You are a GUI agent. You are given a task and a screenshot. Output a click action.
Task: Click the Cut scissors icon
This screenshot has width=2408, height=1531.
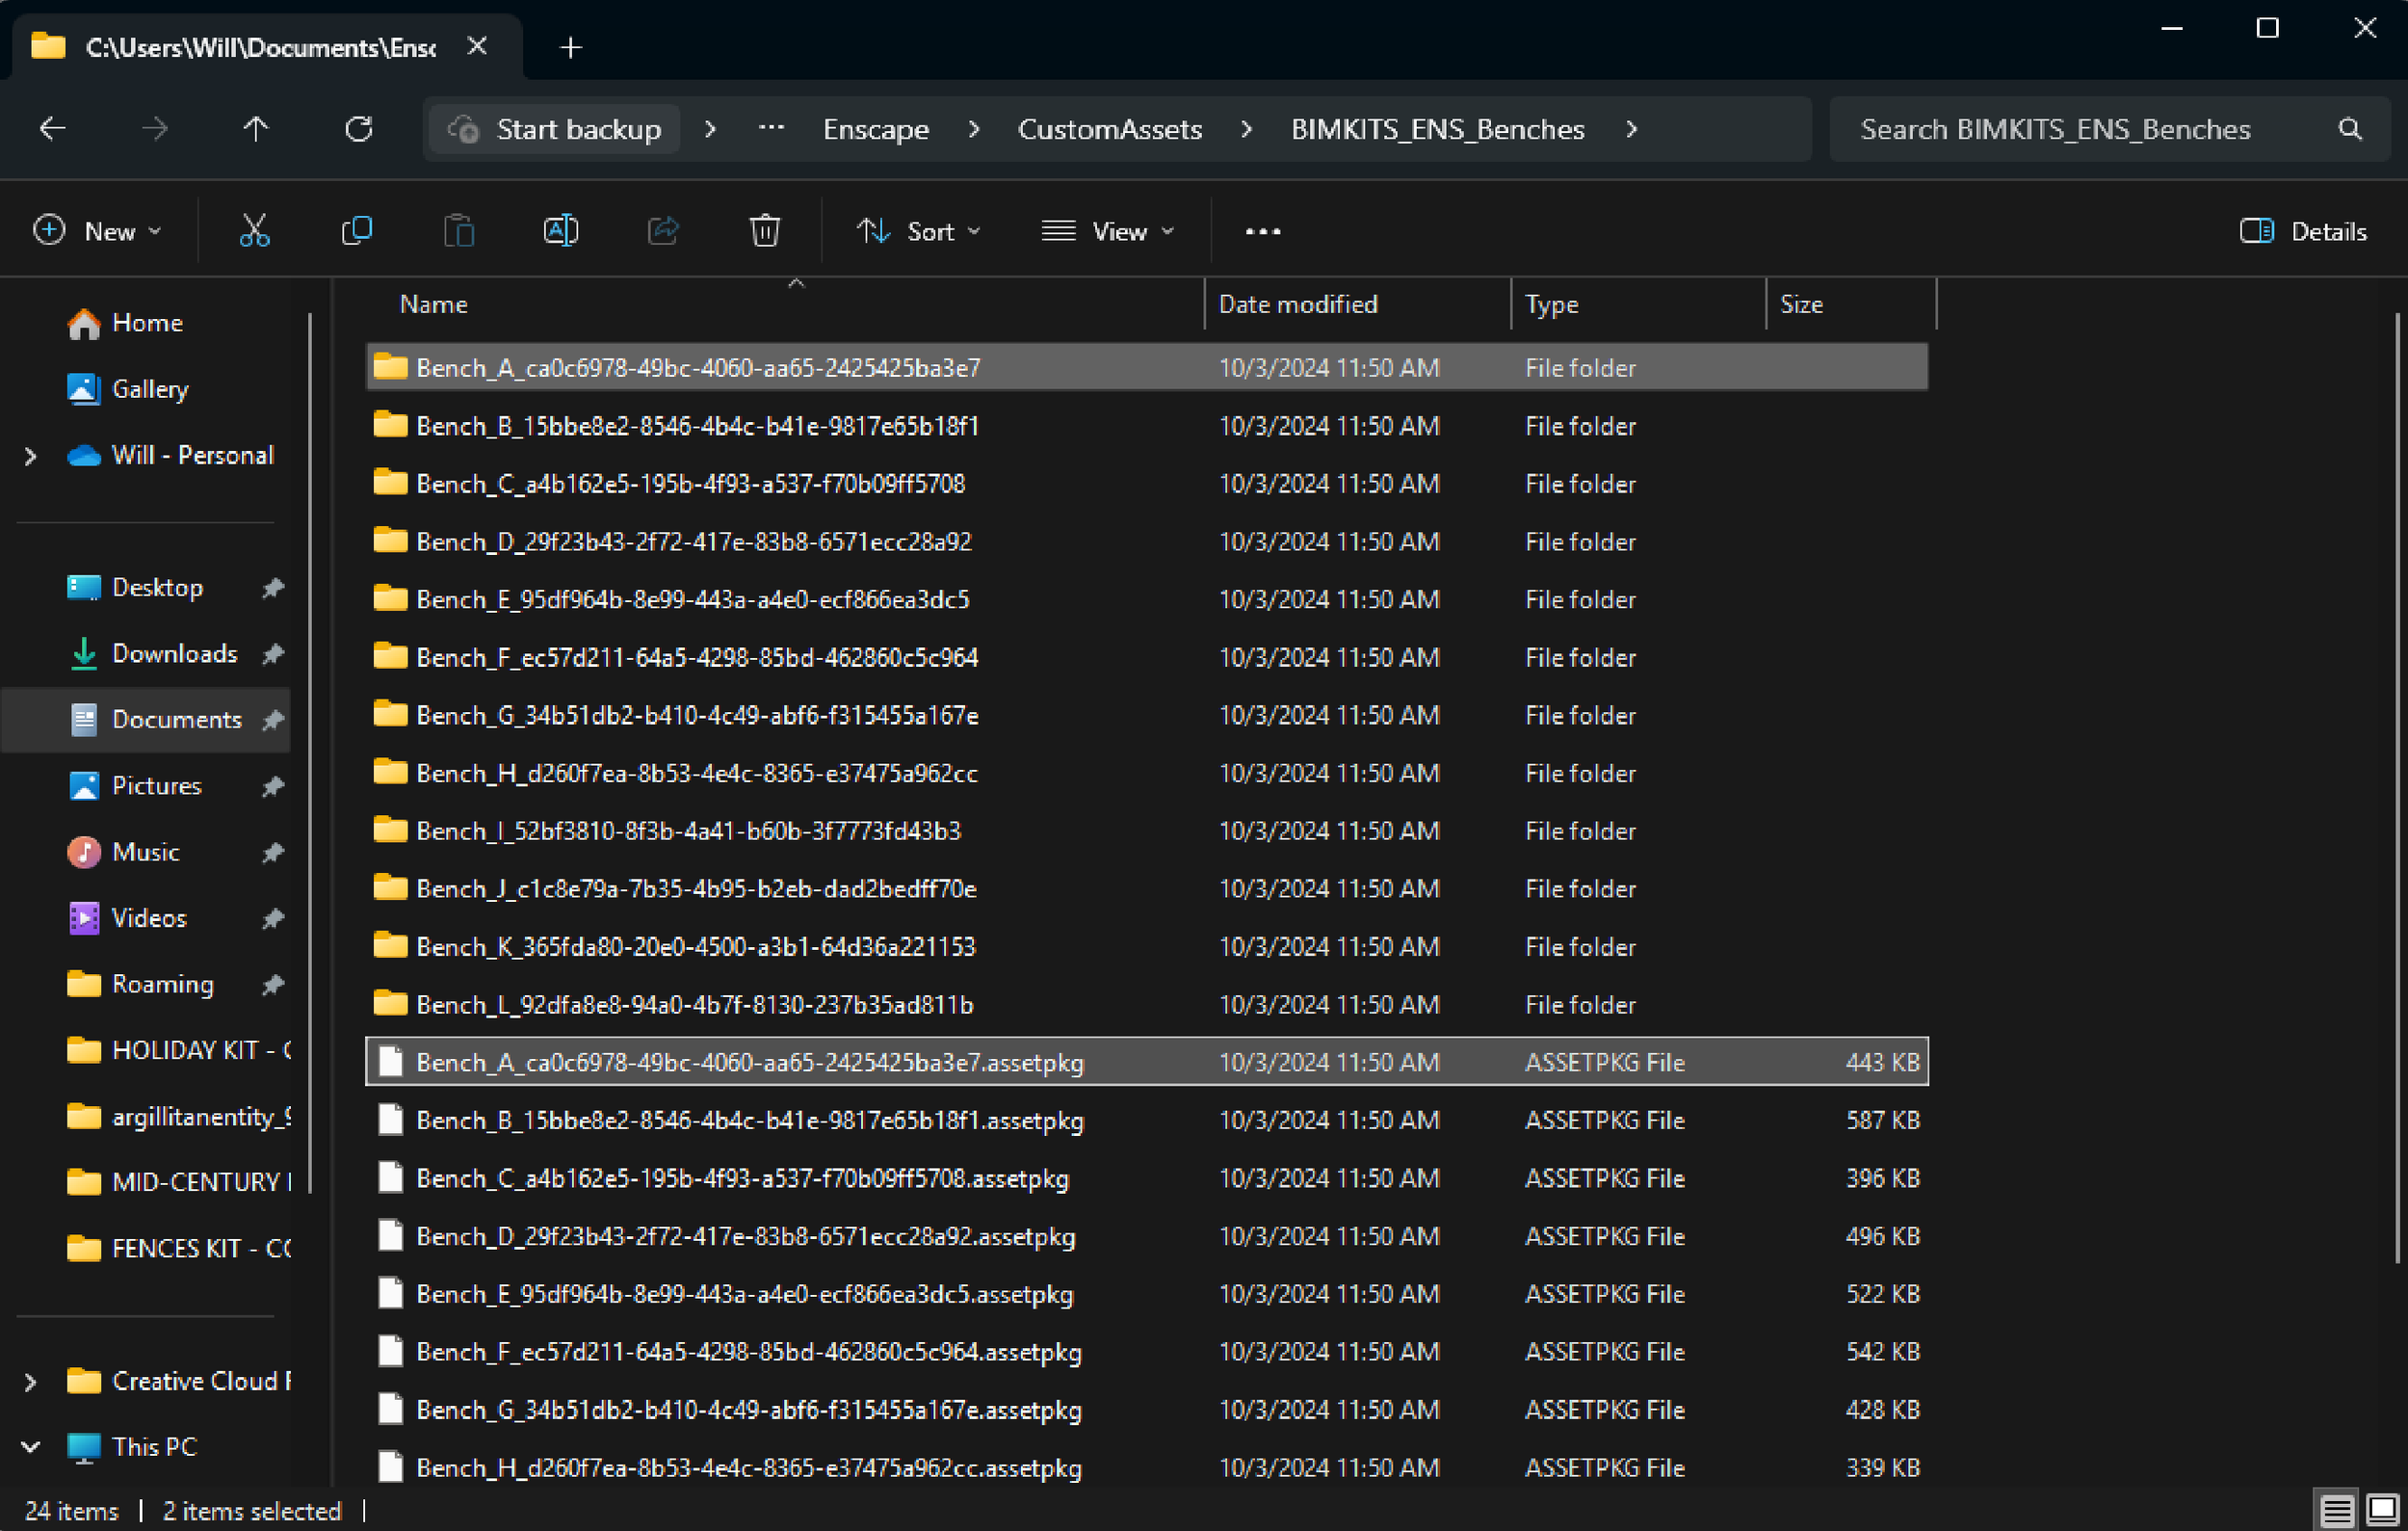254,231
